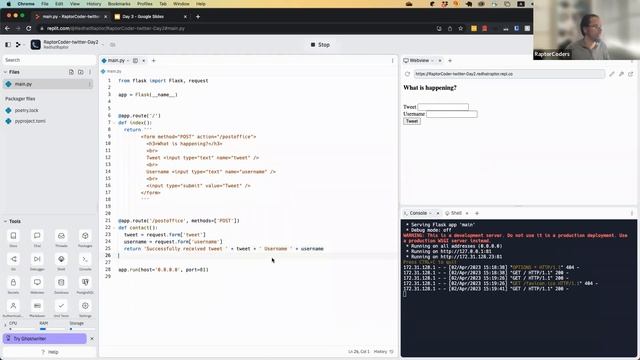The image size is (640, 360).
Task: Close the main.py editor tab
Action: [x=144, y=60]
